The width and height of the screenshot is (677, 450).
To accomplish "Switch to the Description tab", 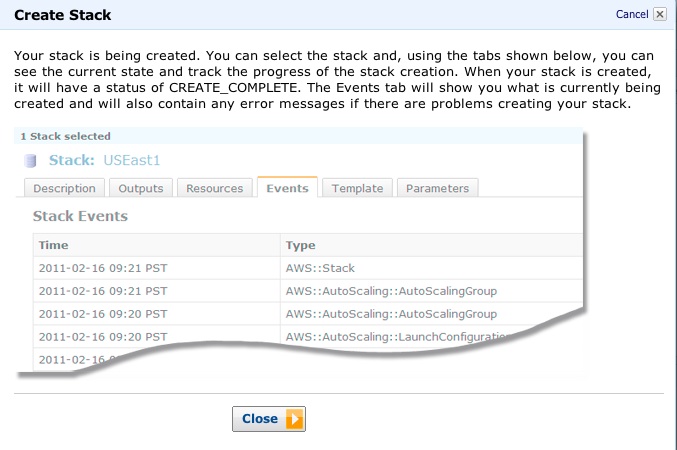I will (64, 188).
